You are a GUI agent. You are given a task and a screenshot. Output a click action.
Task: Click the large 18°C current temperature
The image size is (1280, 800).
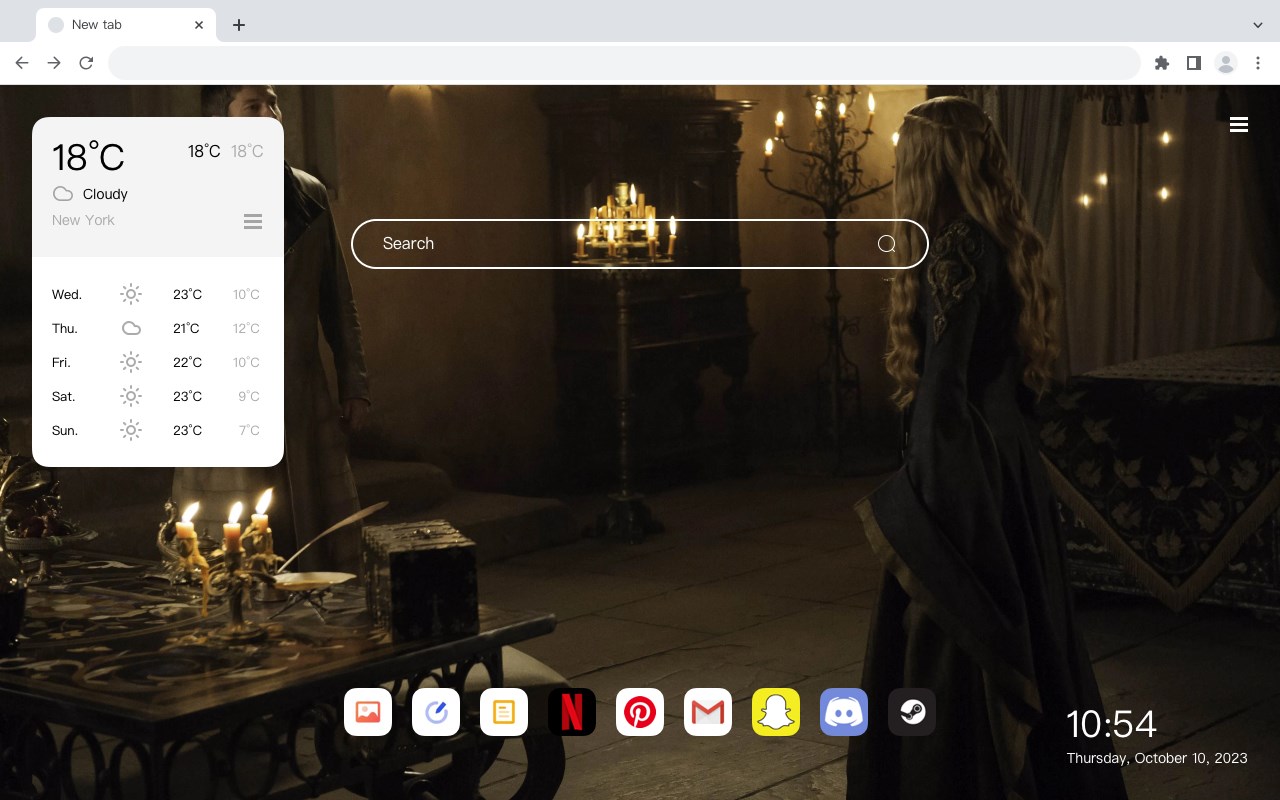tap(88, 157)
